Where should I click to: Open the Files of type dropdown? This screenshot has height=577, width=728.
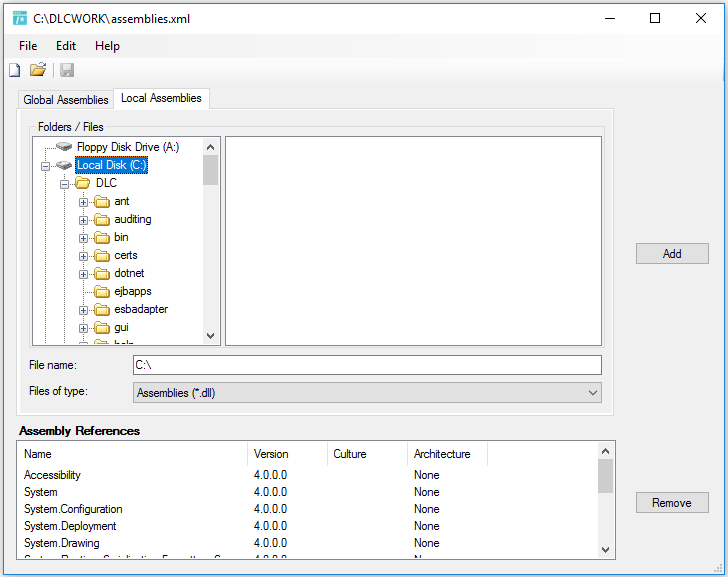tap(367, 393)
